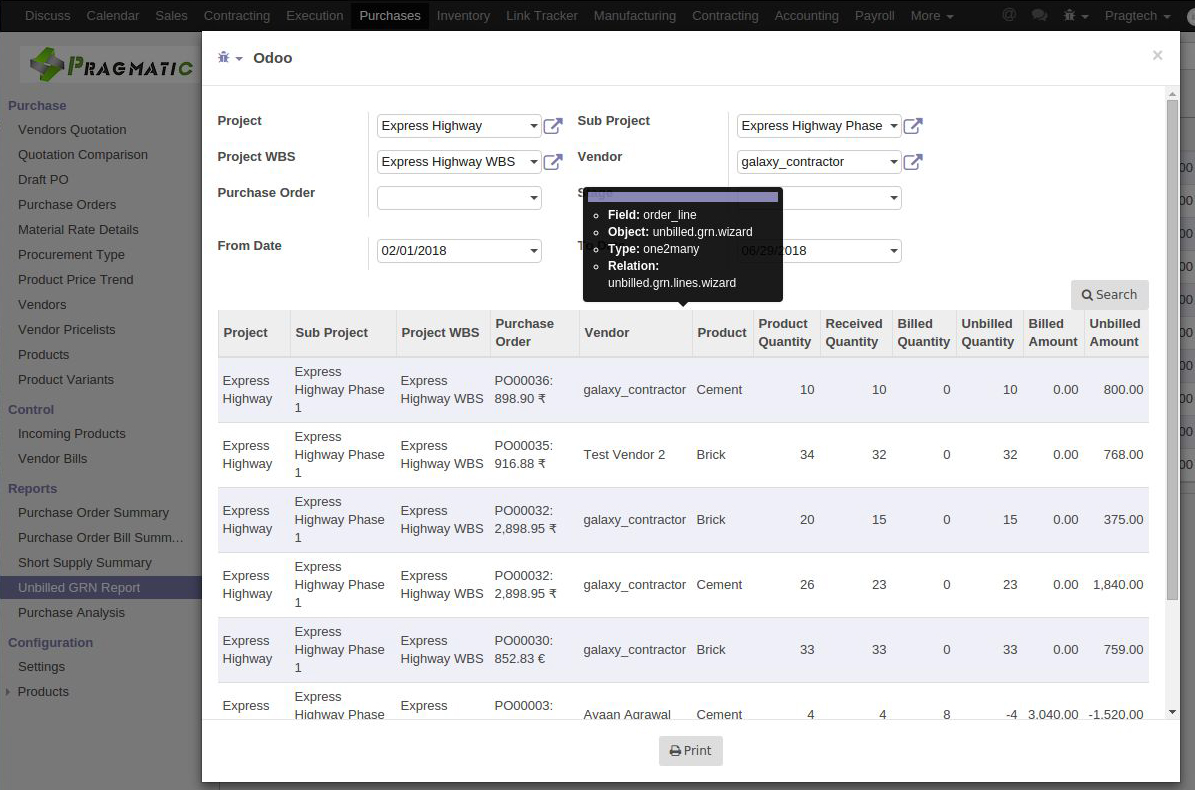Click the Print button
Screen dimensions: 1195x790
coord(690,750)
